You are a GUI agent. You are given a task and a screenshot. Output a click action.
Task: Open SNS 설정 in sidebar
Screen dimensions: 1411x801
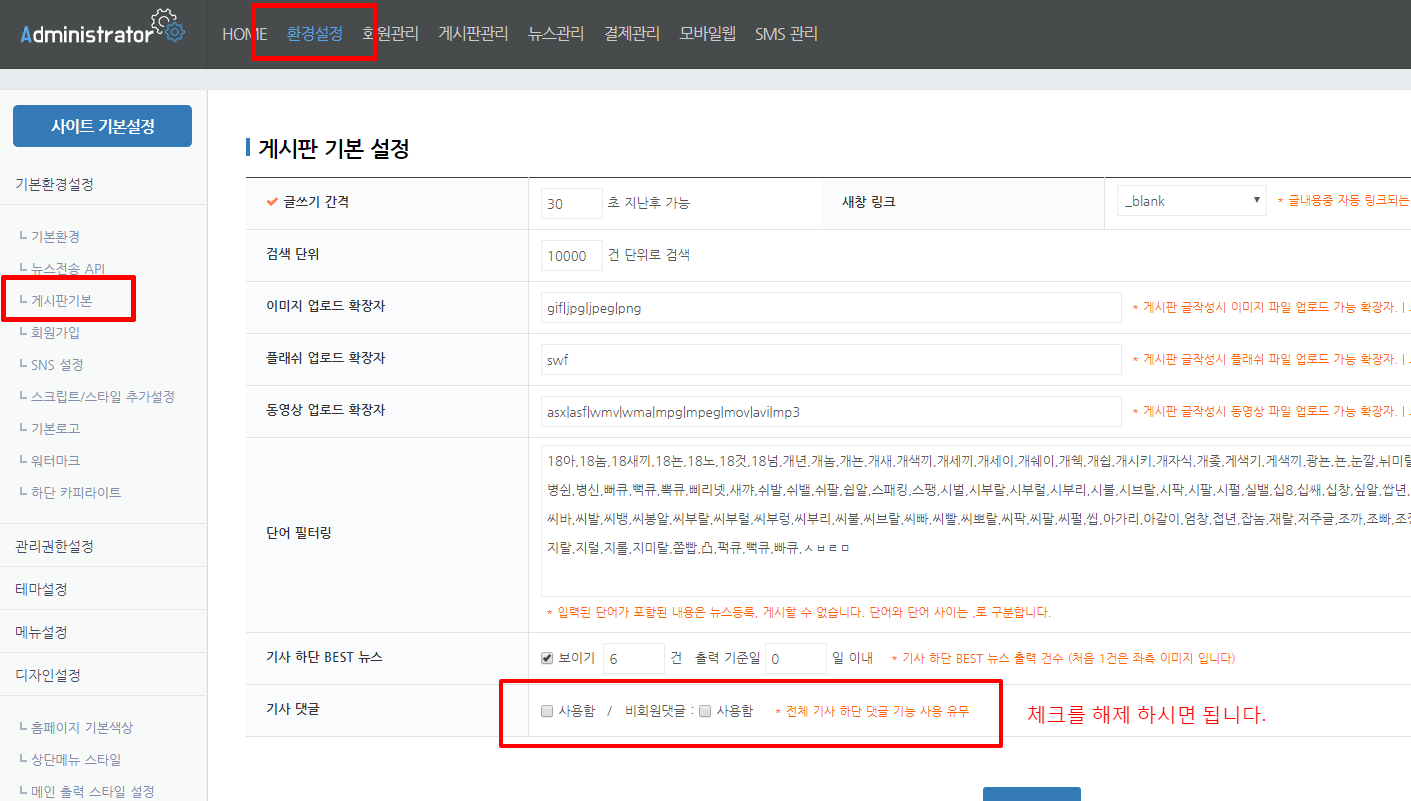point(57,364)
